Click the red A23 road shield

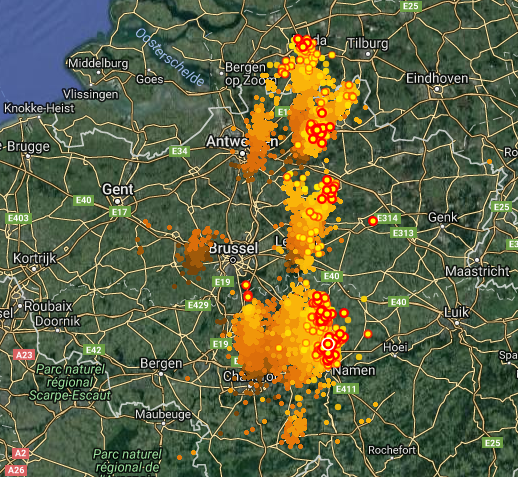point(24,355)
